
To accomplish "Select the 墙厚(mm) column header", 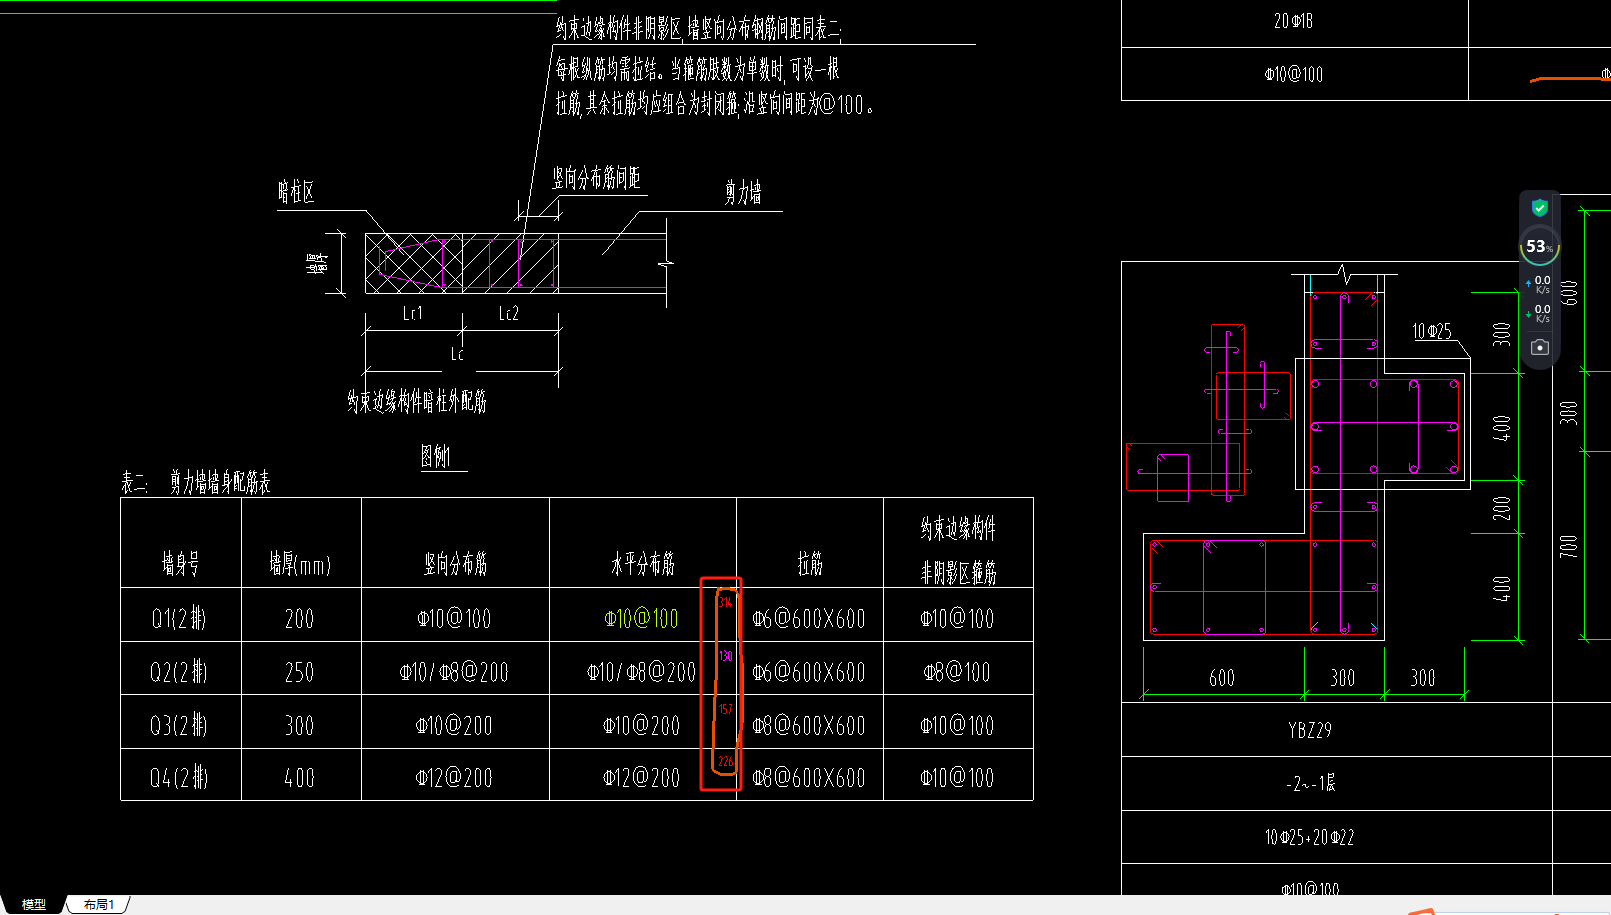I will 300,564.
